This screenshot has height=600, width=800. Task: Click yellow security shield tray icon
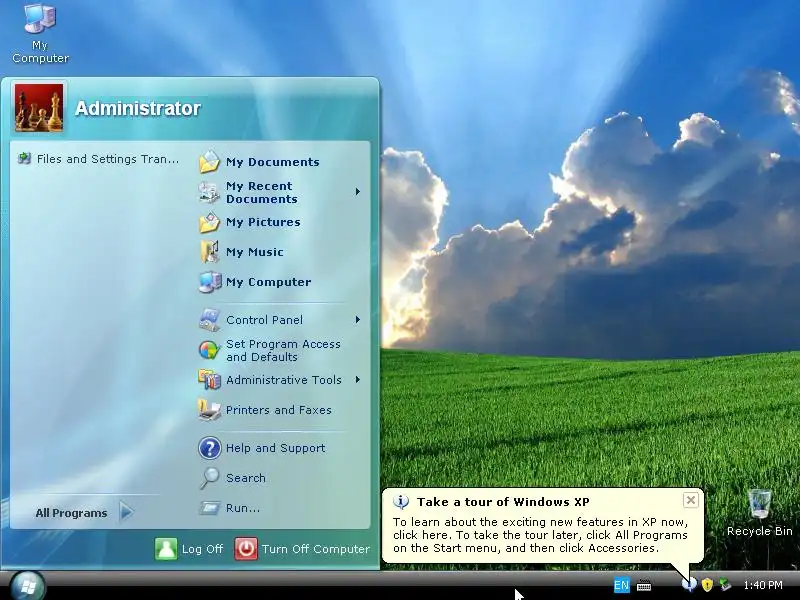pyautogui.click(x=707, y=585)
